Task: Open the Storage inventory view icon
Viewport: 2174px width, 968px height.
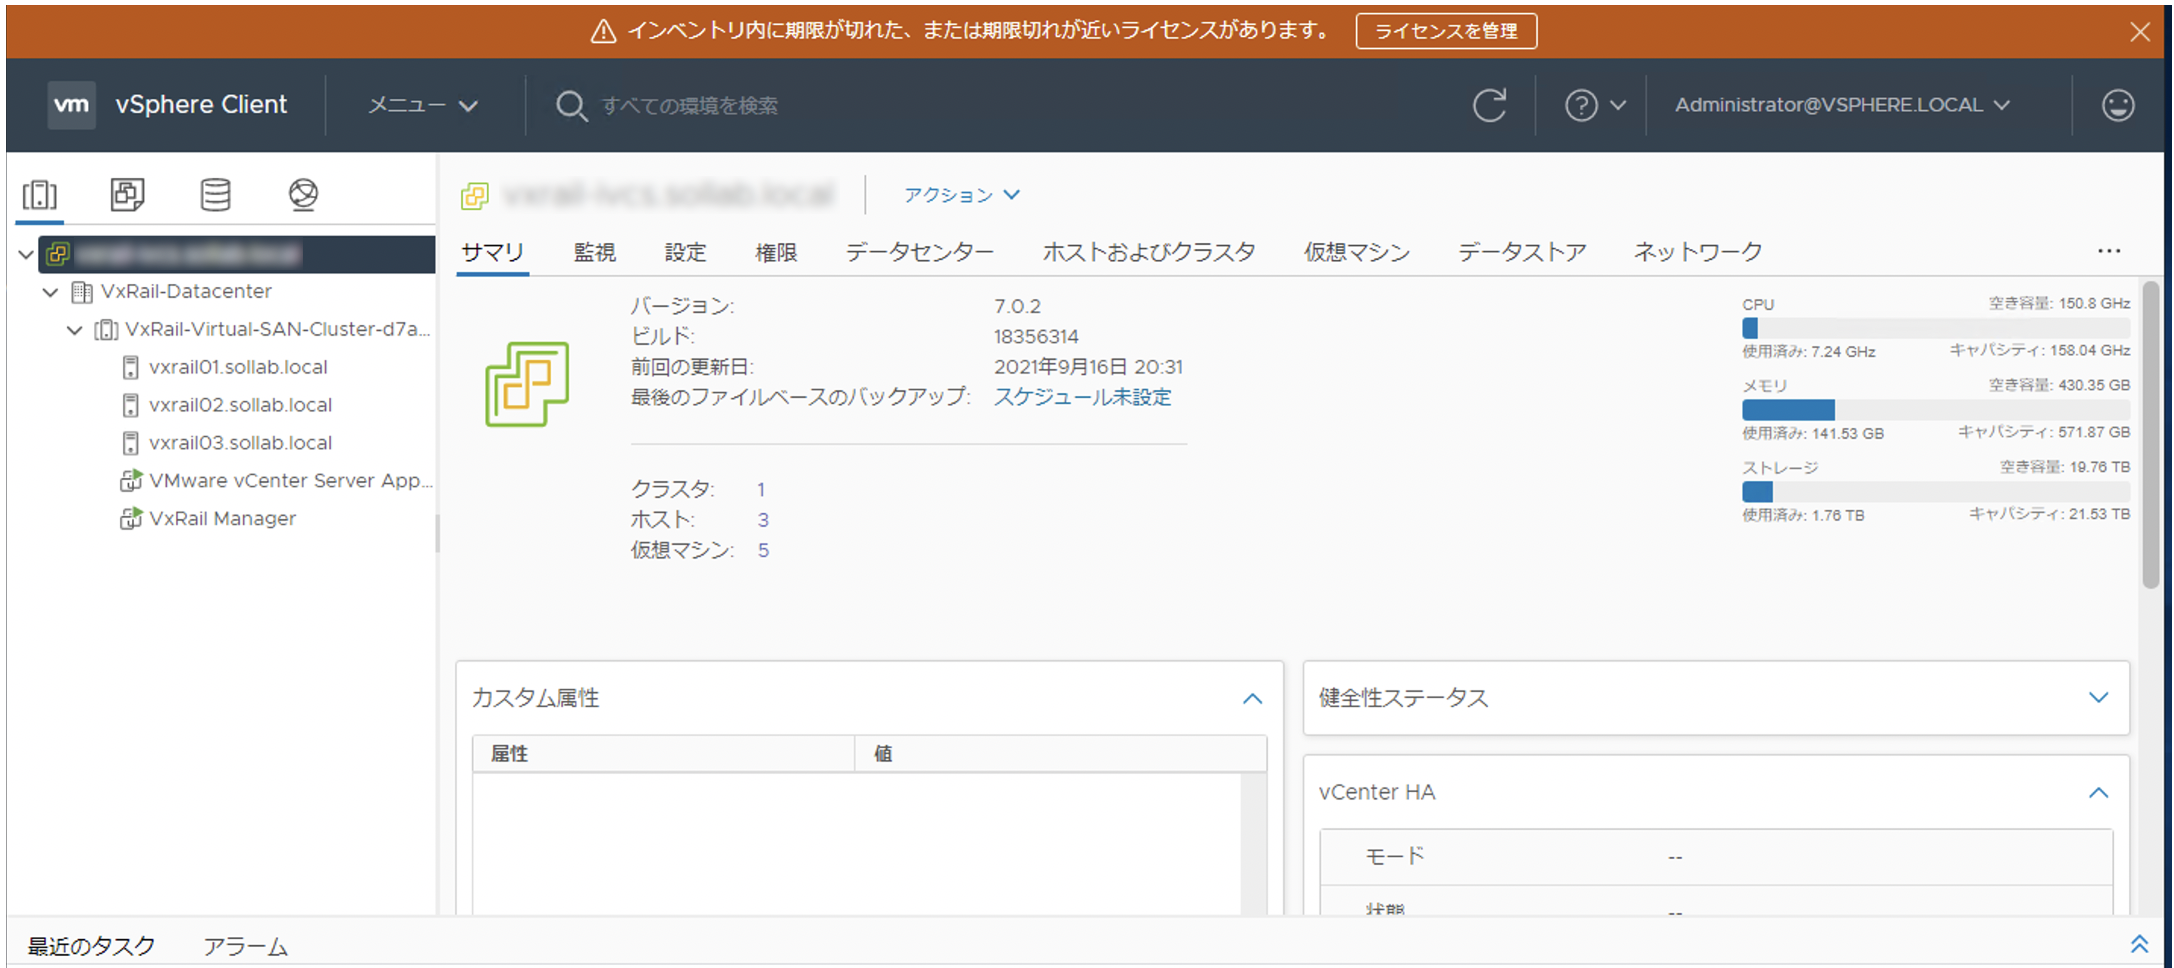Action: click(x=215, y=194)
